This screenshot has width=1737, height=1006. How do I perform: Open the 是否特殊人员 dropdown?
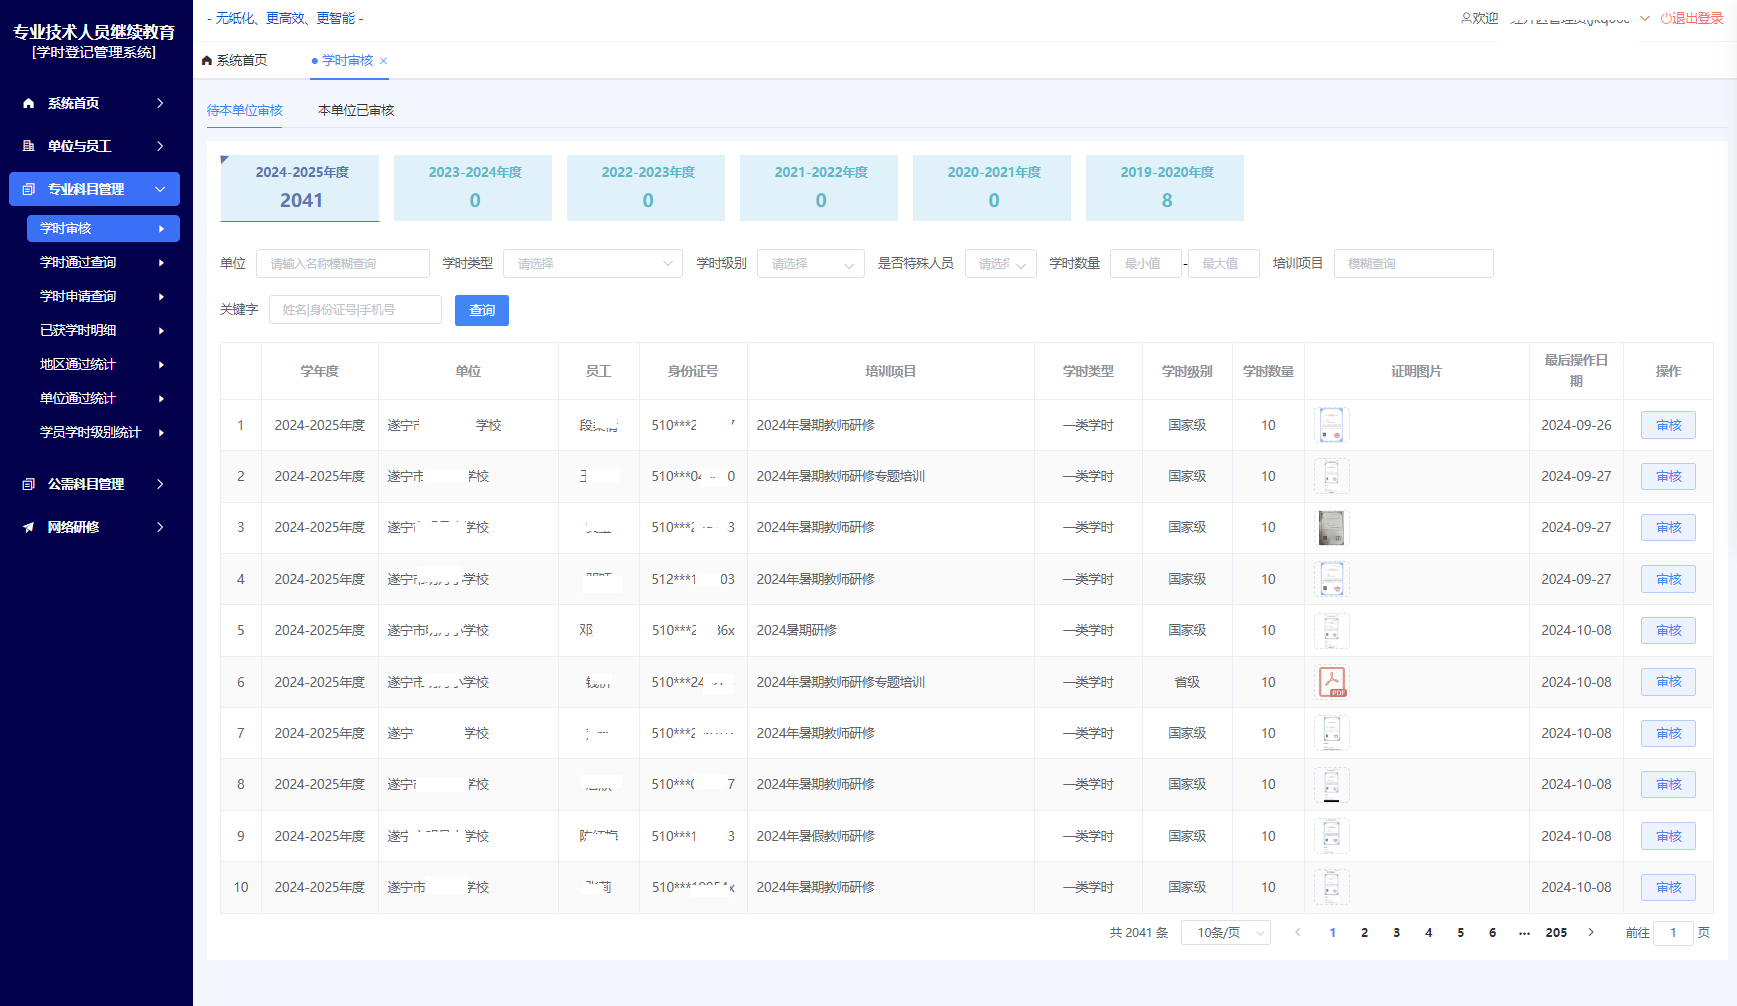[1000, 263]
